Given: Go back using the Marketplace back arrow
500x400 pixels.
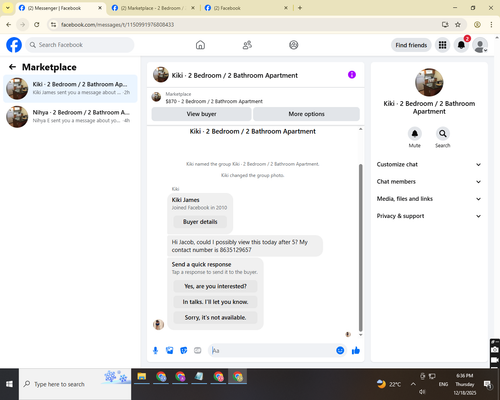Looking at the screenshot, I should tap(12, 67).
